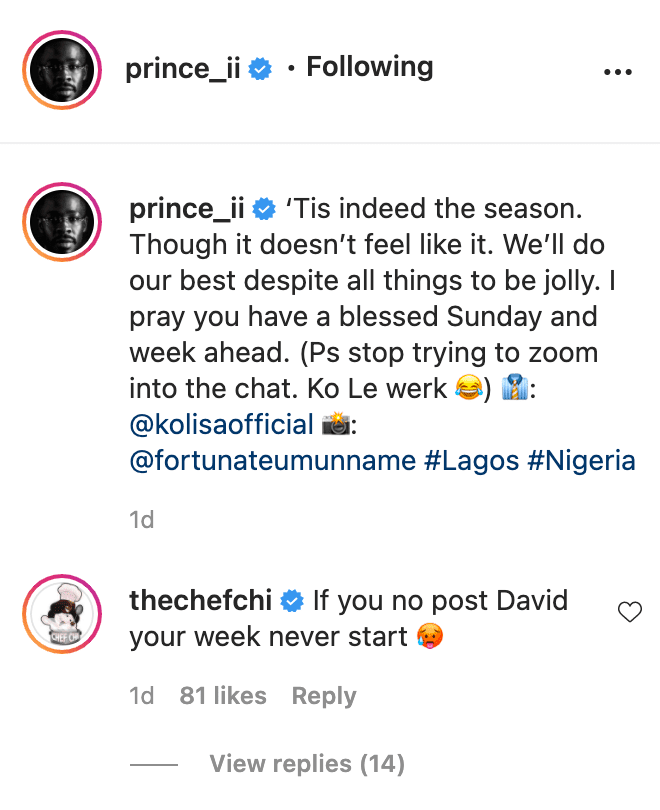Click the 1d timestamp under the caption

click(x=142, y=520)
